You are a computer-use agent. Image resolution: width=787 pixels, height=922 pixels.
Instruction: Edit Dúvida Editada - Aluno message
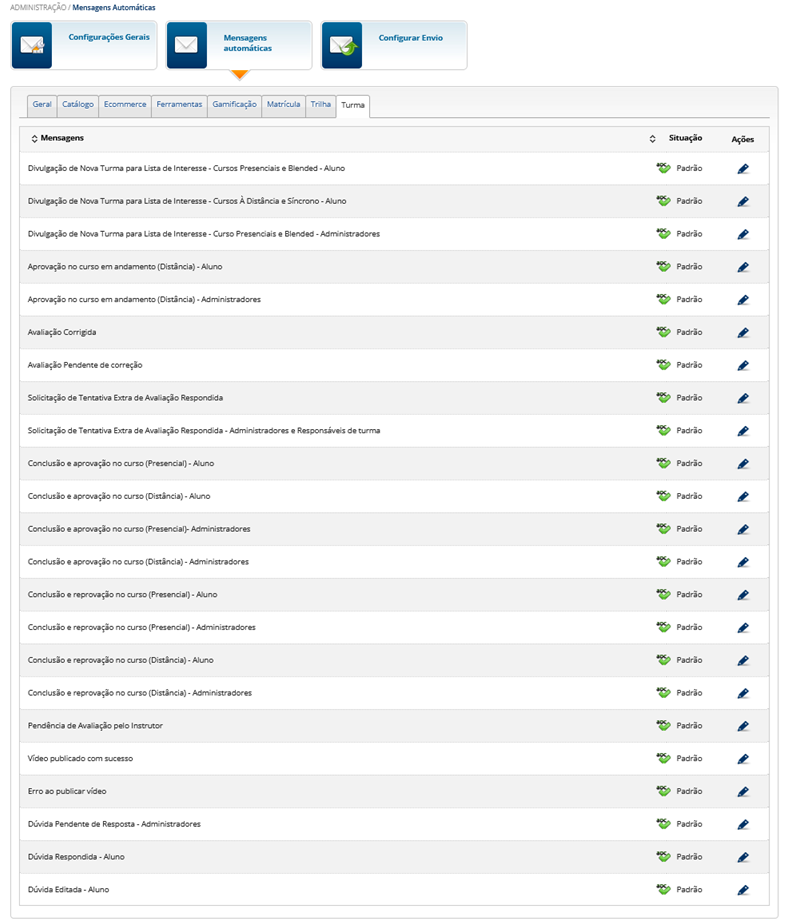(x=743, y=890)
